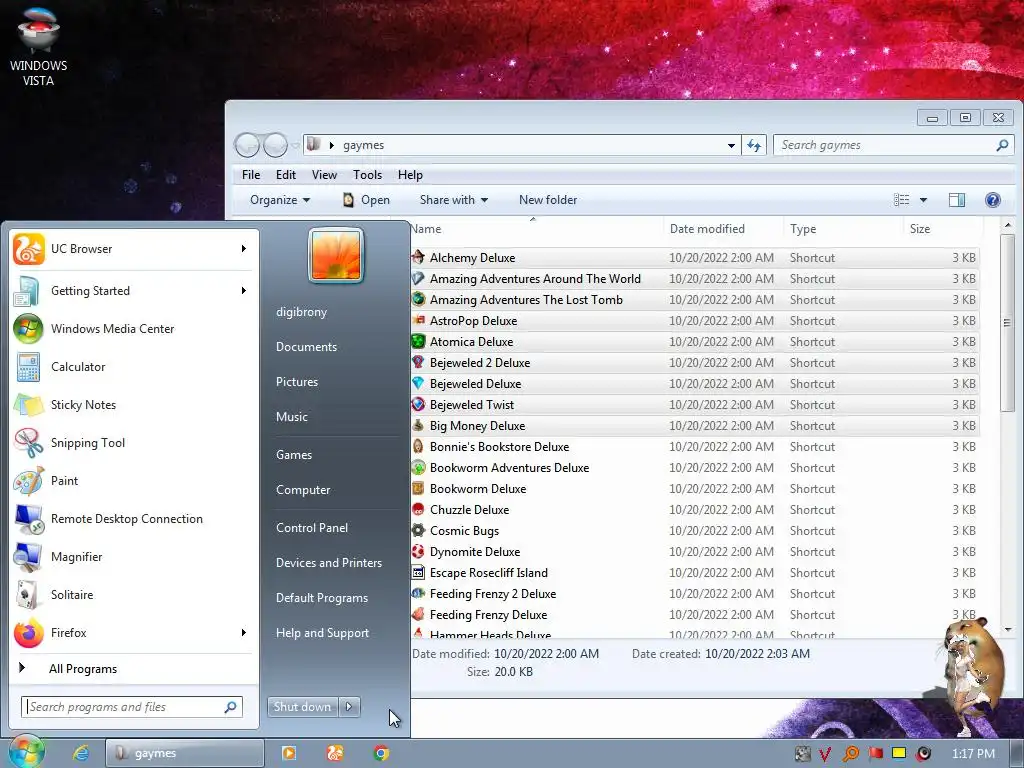Open Google Chrome from taskbar
1024x768 pixels.
[381, 753]
